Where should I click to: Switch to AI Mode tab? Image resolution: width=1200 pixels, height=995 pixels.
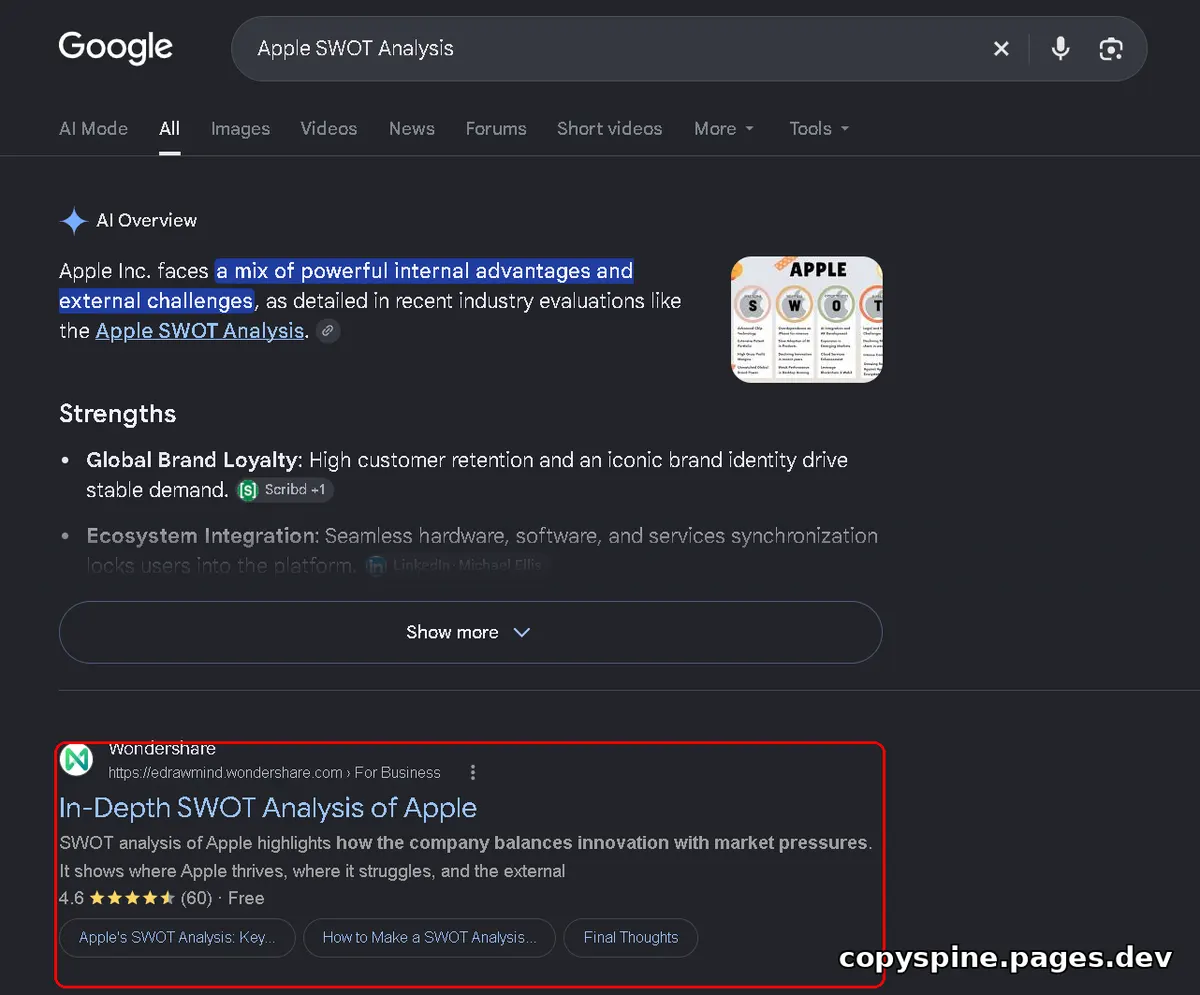pyautogui.click(x=94, y=129)
